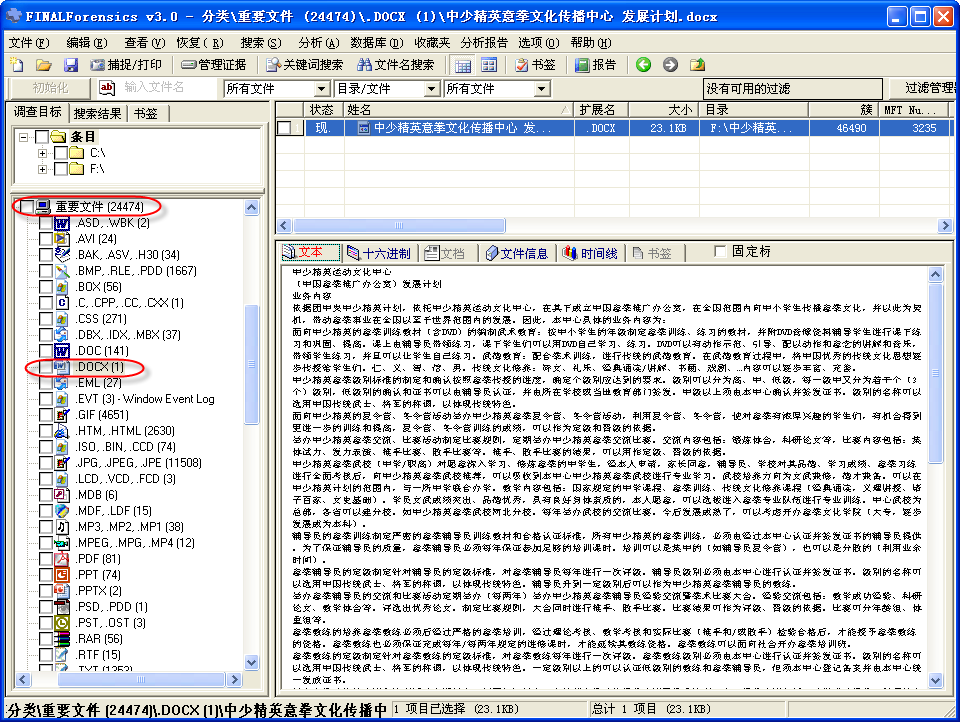Click the 过滤管理 button
Viewport: 960px width, 722px height.
pos(924,88)
